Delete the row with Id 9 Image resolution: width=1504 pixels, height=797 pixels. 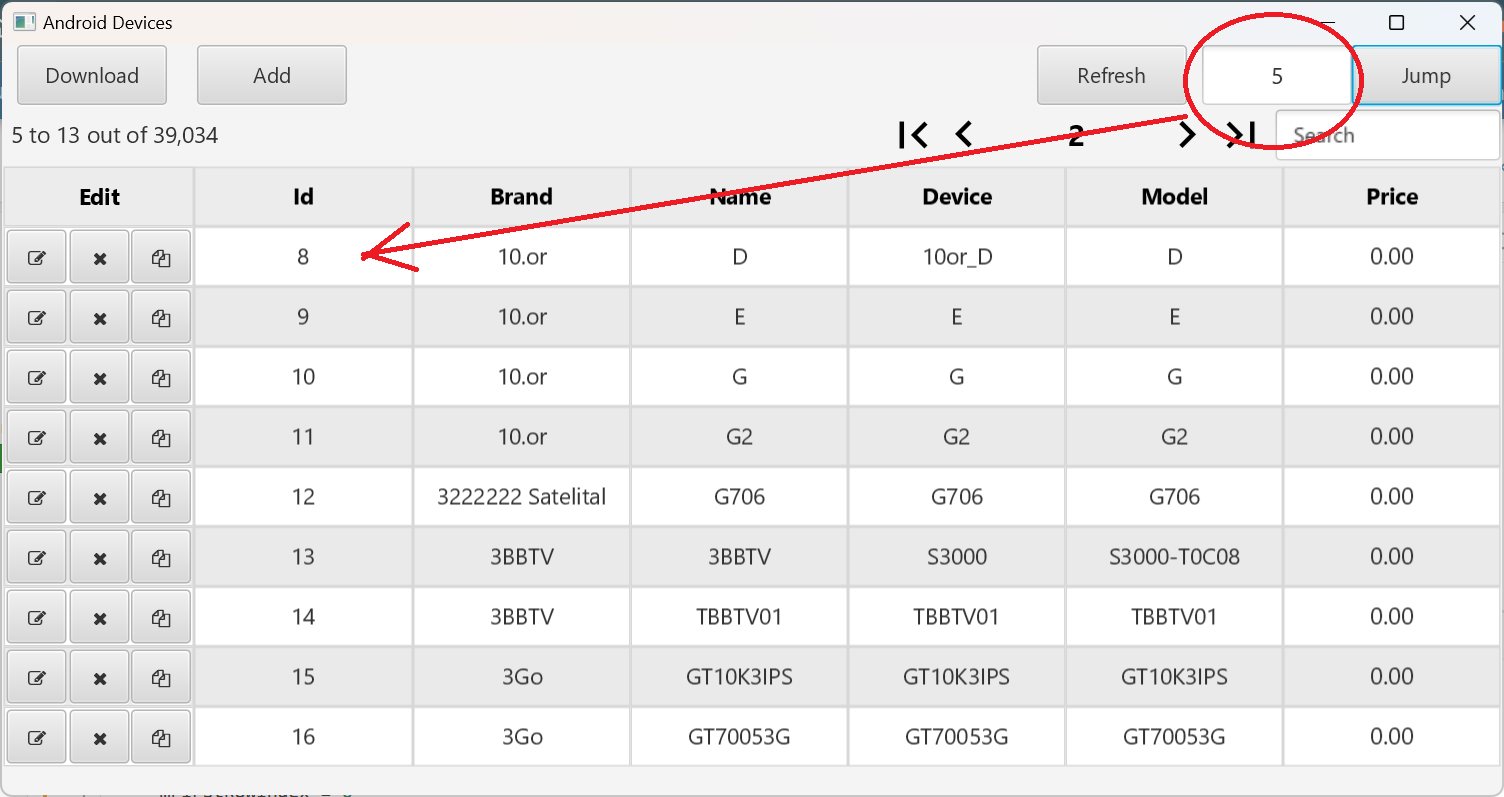(x=100, y=318)
